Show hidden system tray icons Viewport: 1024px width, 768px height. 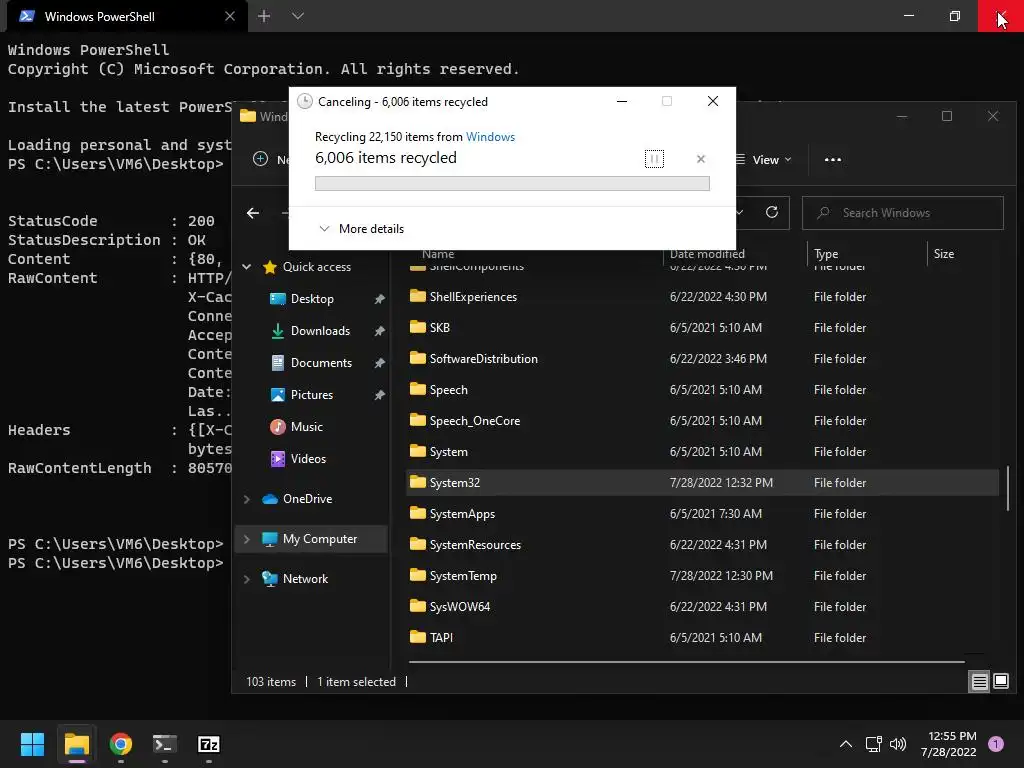pyautogui.click(x=846, y=744)
